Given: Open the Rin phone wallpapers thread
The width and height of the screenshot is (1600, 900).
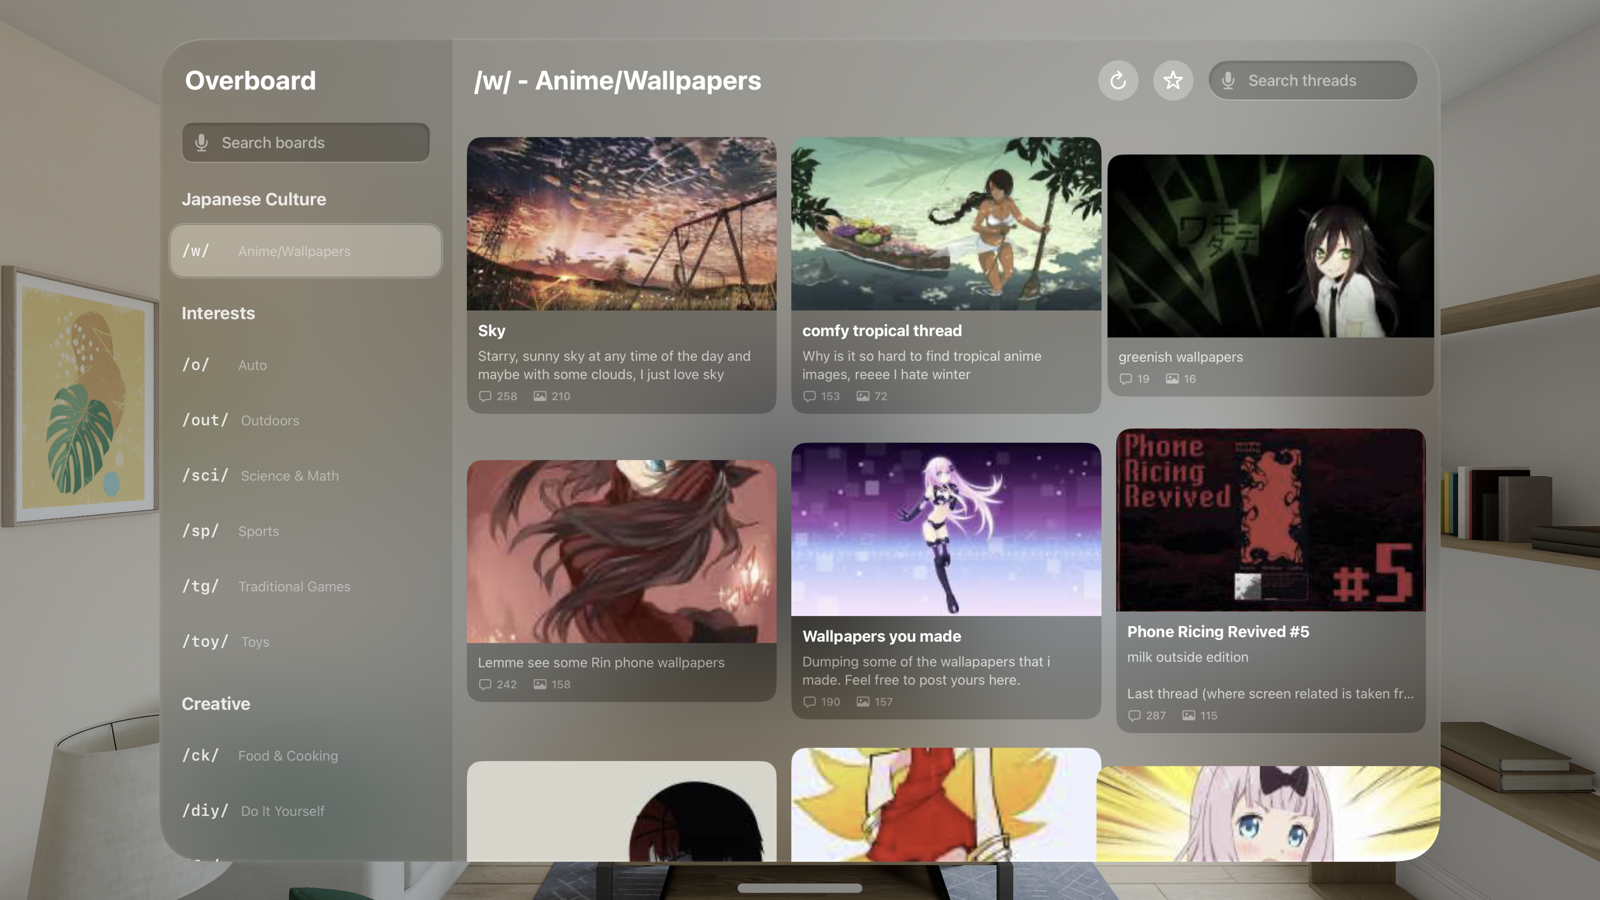Looking at the screenshot, I should pyautogui.click(x=601, y=663).
